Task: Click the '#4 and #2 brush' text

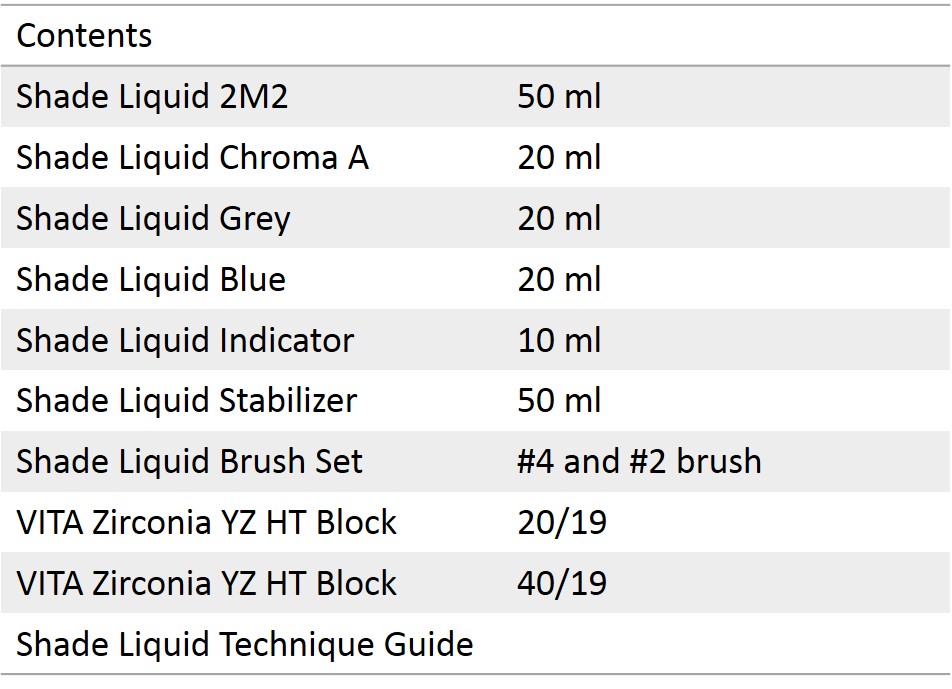Action: tap(639, 462)
